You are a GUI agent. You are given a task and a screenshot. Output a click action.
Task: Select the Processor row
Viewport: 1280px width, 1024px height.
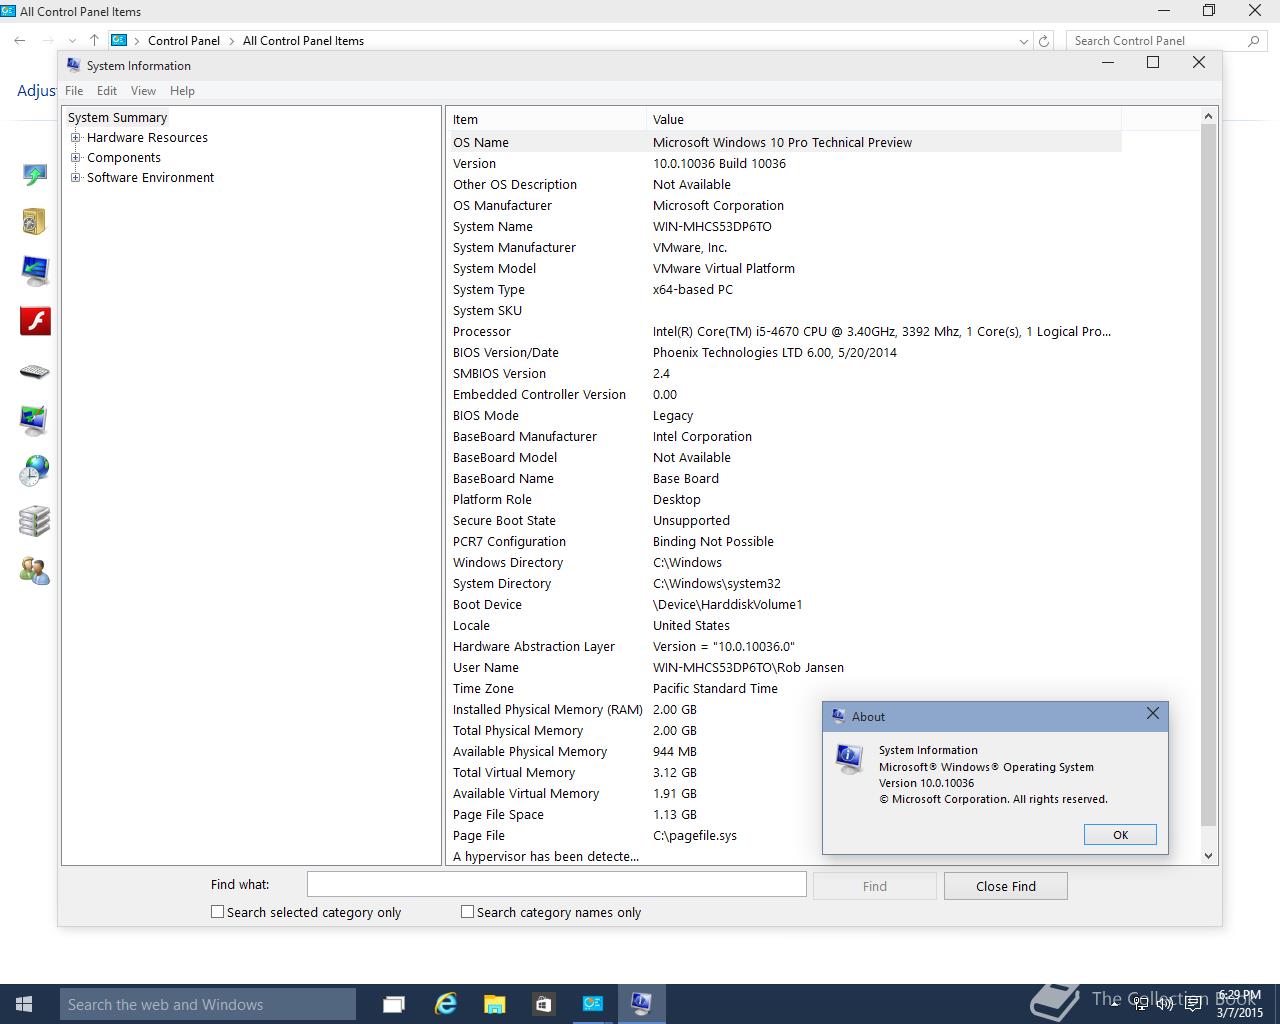784,331
